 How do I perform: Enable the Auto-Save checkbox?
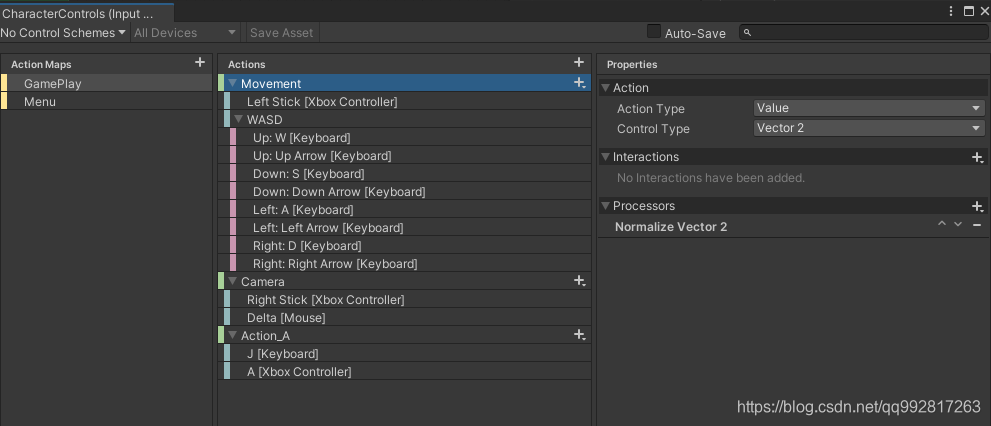654,32
